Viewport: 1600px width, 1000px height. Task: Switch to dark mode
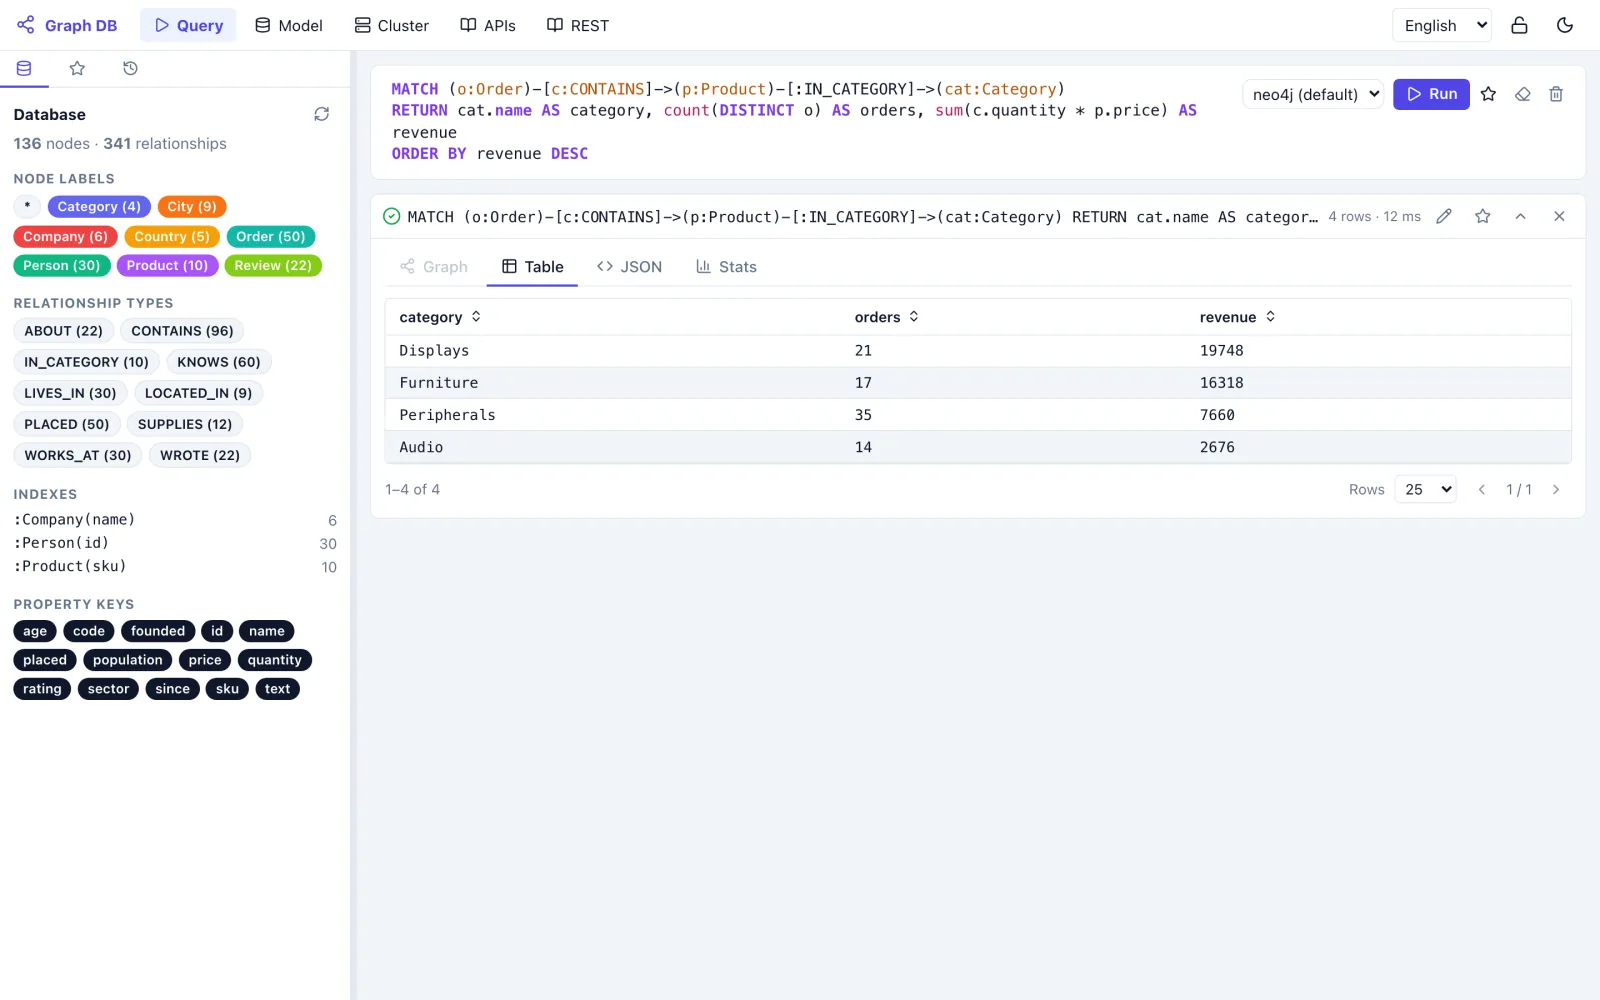pyautogui.click(x=1565, y=25)
